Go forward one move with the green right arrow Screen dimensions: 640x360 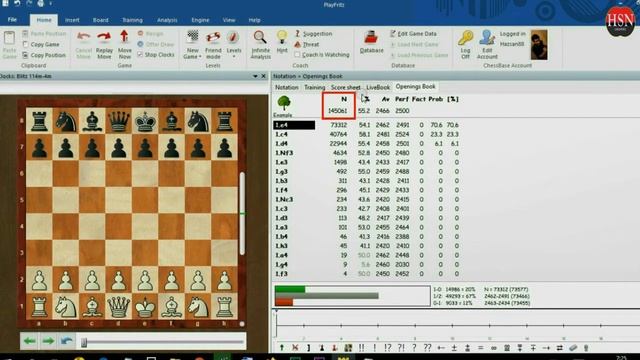(48, 341)
